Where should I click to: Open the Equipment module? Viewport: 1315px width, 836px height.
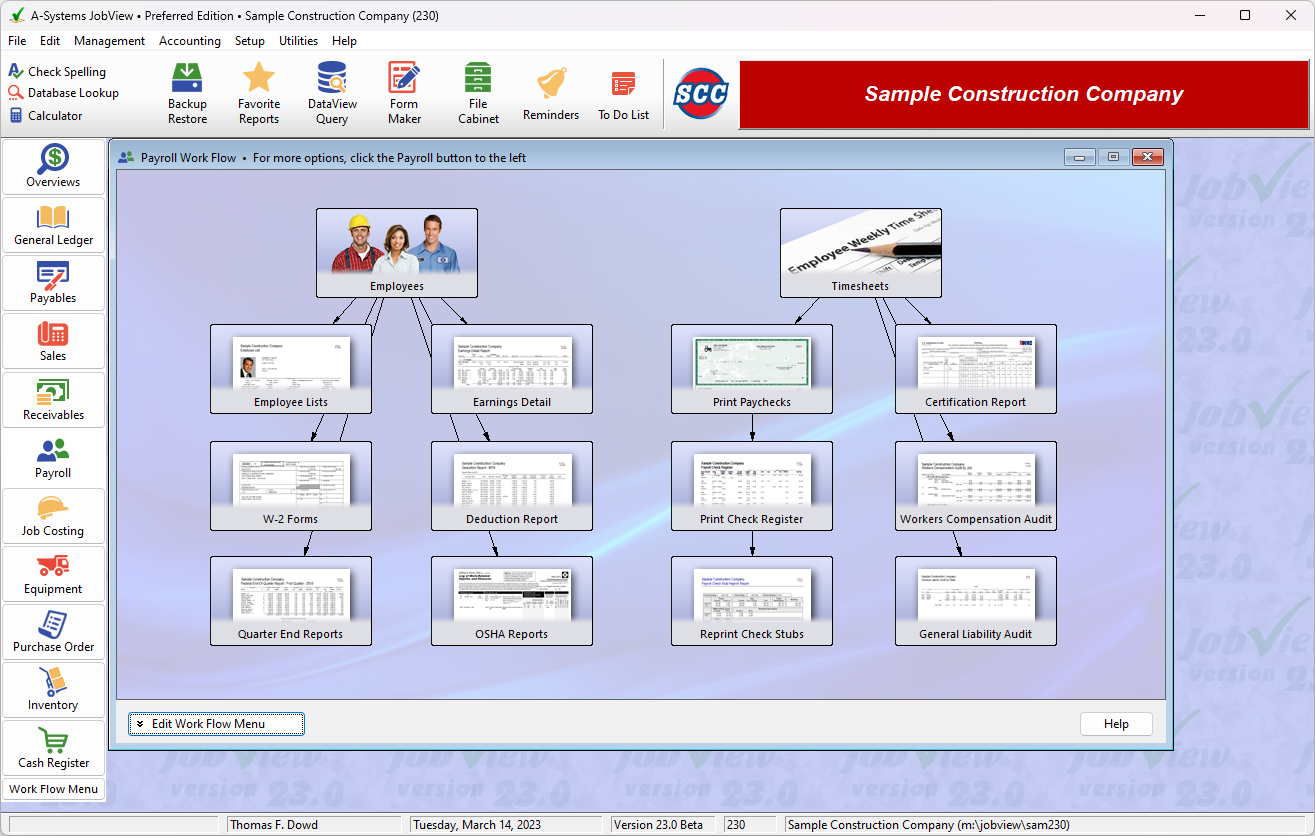coord(52,574)
